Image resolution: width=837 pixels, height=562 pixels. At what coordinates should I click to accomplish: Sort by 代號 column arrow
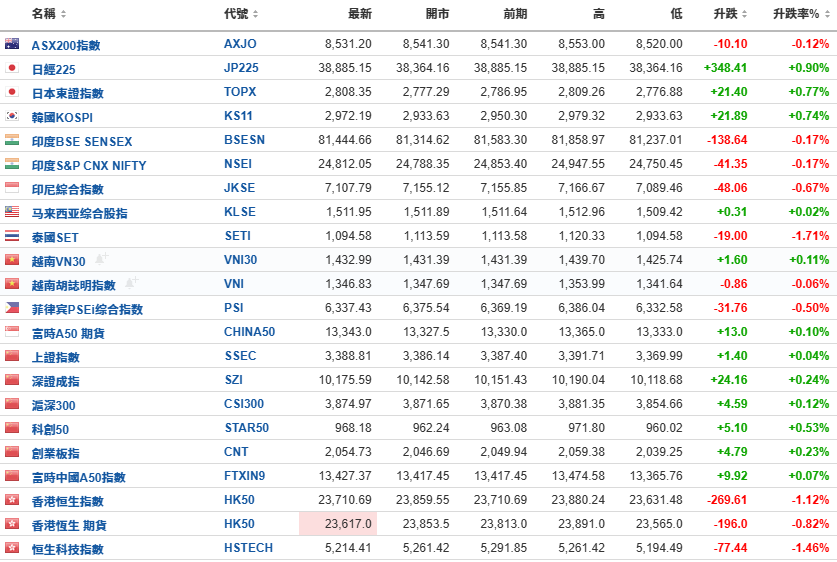(256, 14)
